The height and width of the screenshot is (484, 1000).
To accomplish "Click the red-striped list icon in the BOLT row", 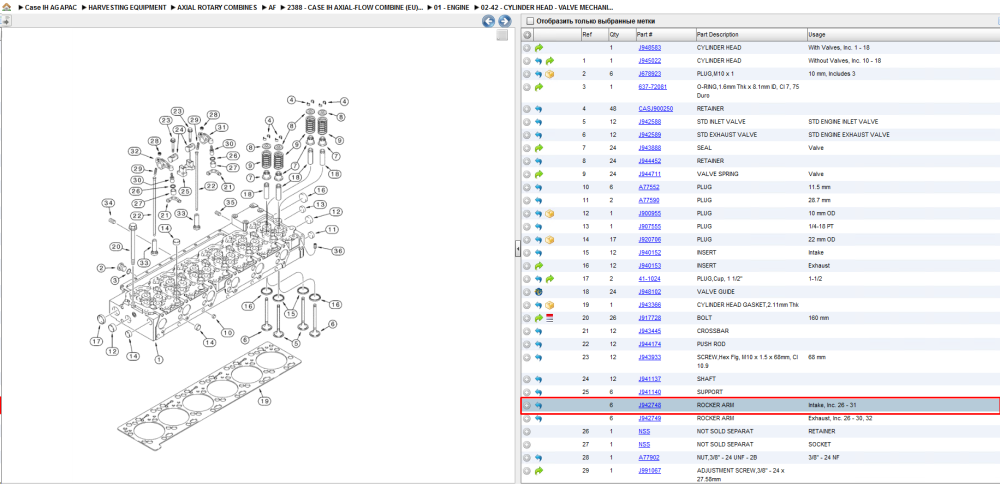I will pos(550,318).
